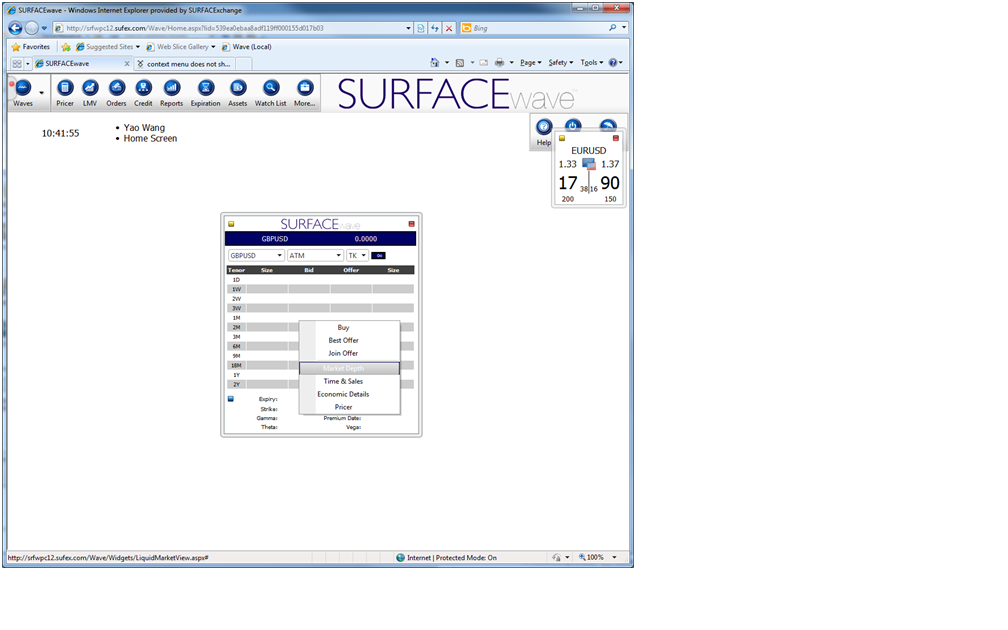Click the Read Mail icon in command bar
1008x630 pixels.
click(x=483, y=63)
